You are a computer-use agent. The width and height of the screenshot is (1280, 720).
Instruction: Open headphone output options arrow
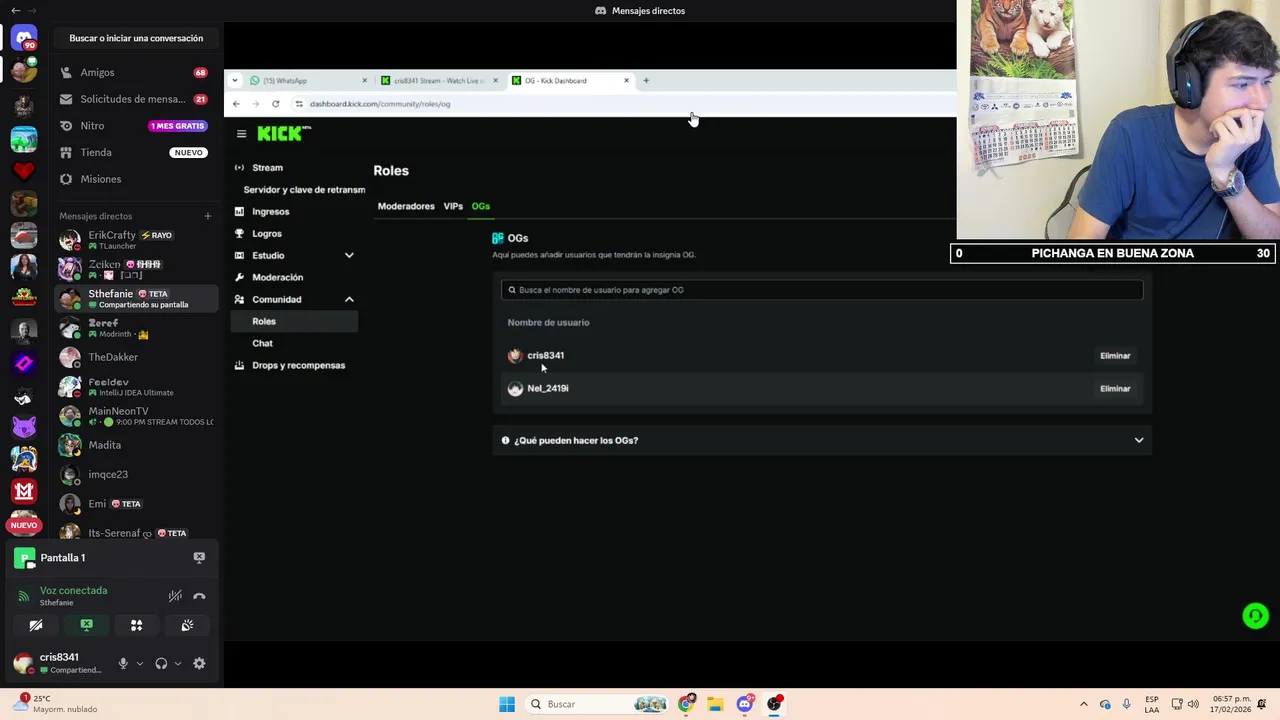coord(178,663)
